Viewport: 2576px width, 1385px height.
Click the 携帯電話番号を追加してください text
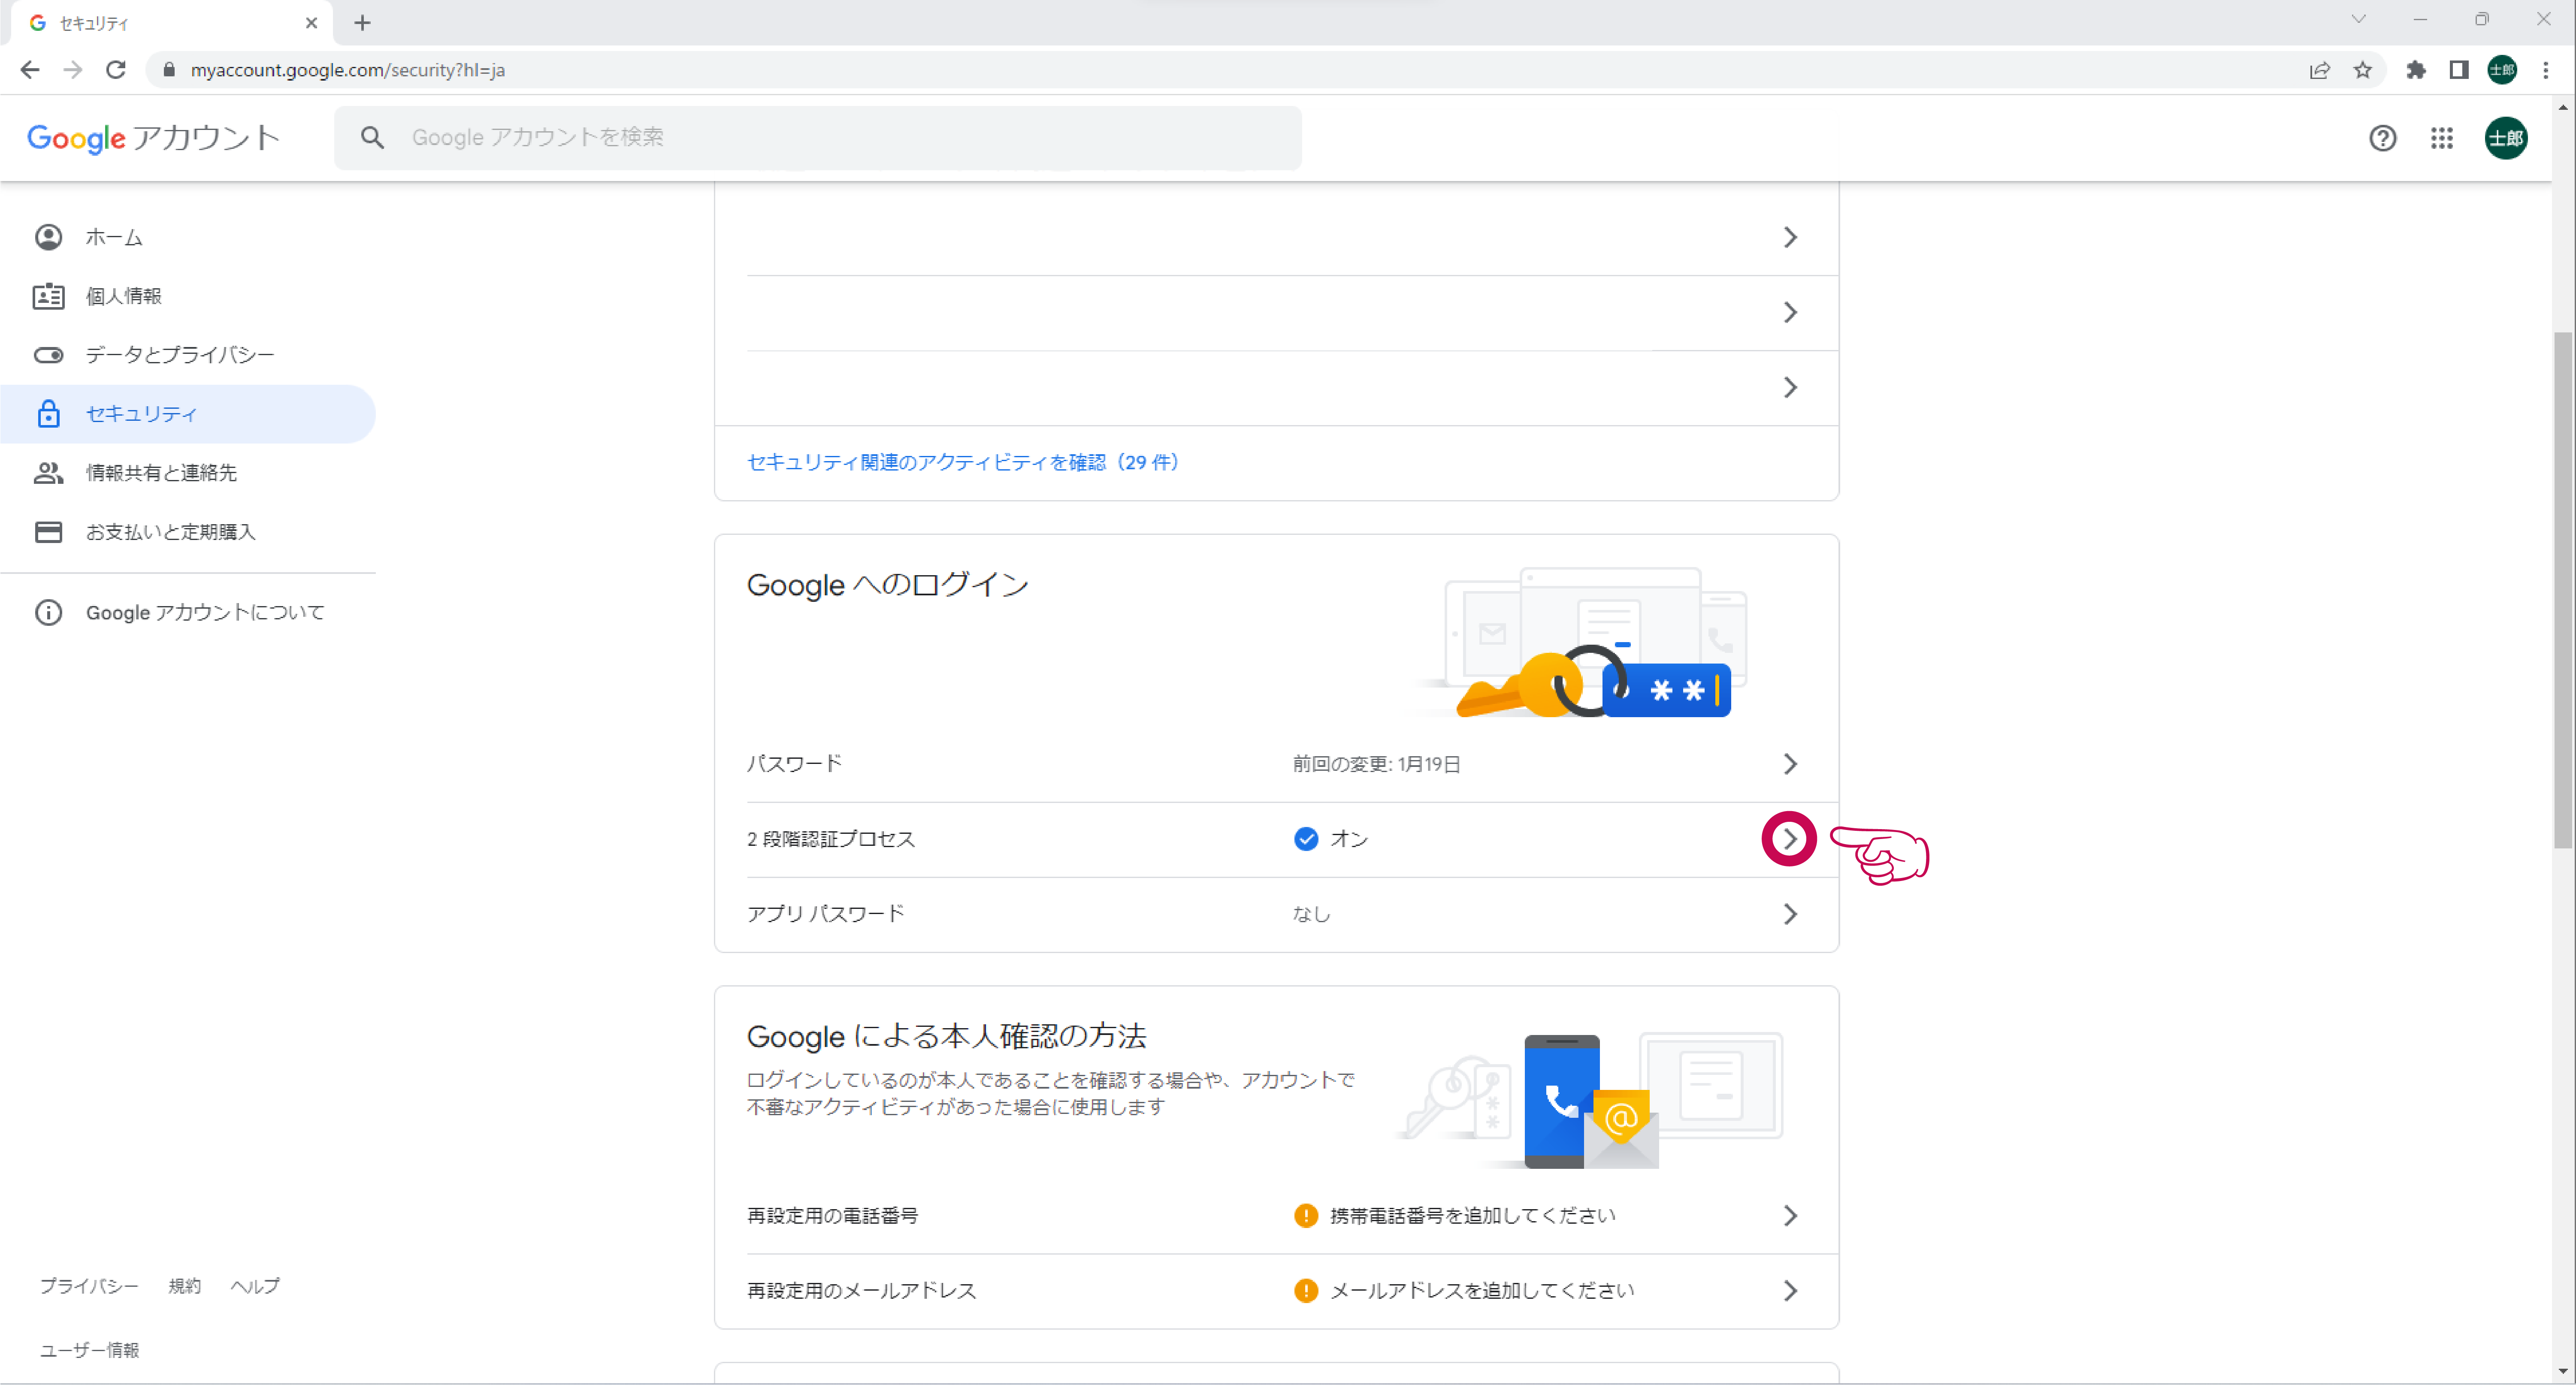click(1473, 1216)
